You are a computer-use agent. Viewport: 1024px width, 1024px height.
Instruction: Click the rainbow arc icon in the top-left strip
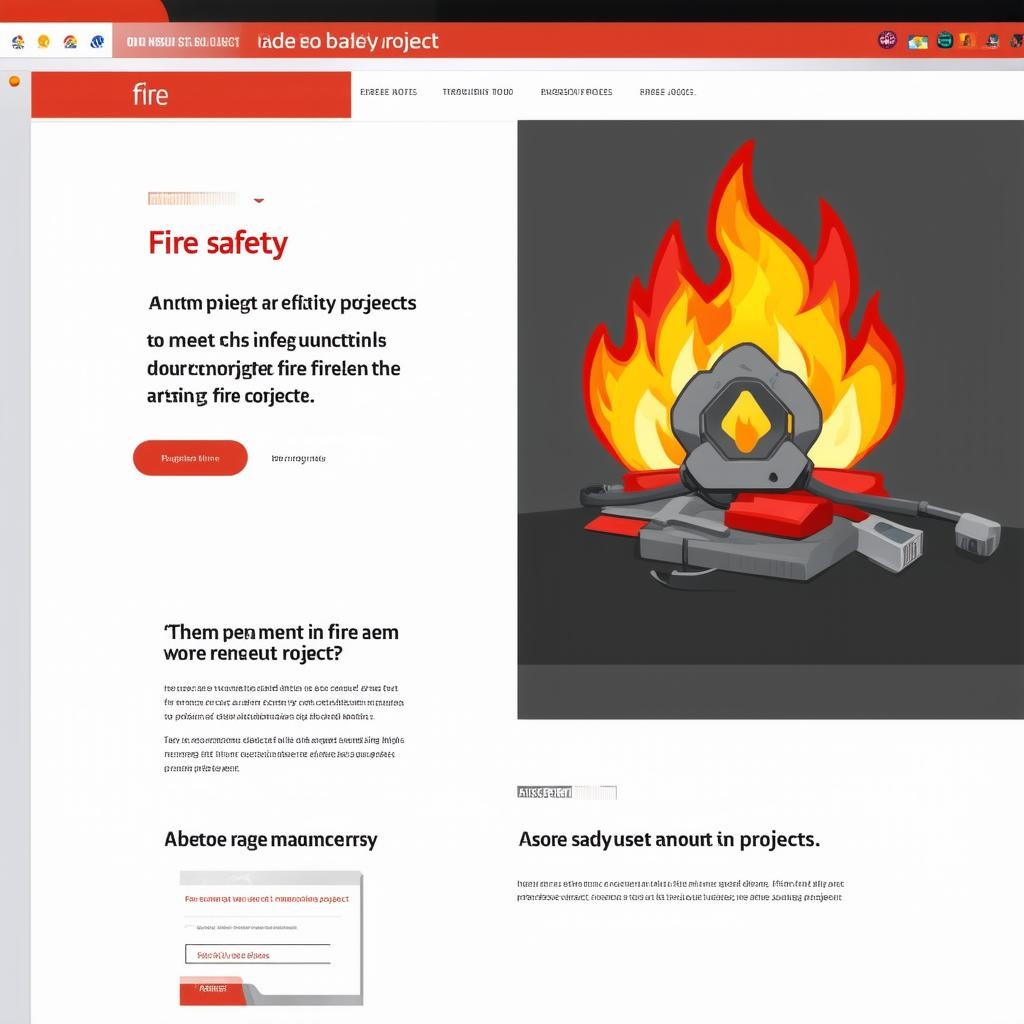click(x=71, y=42)
